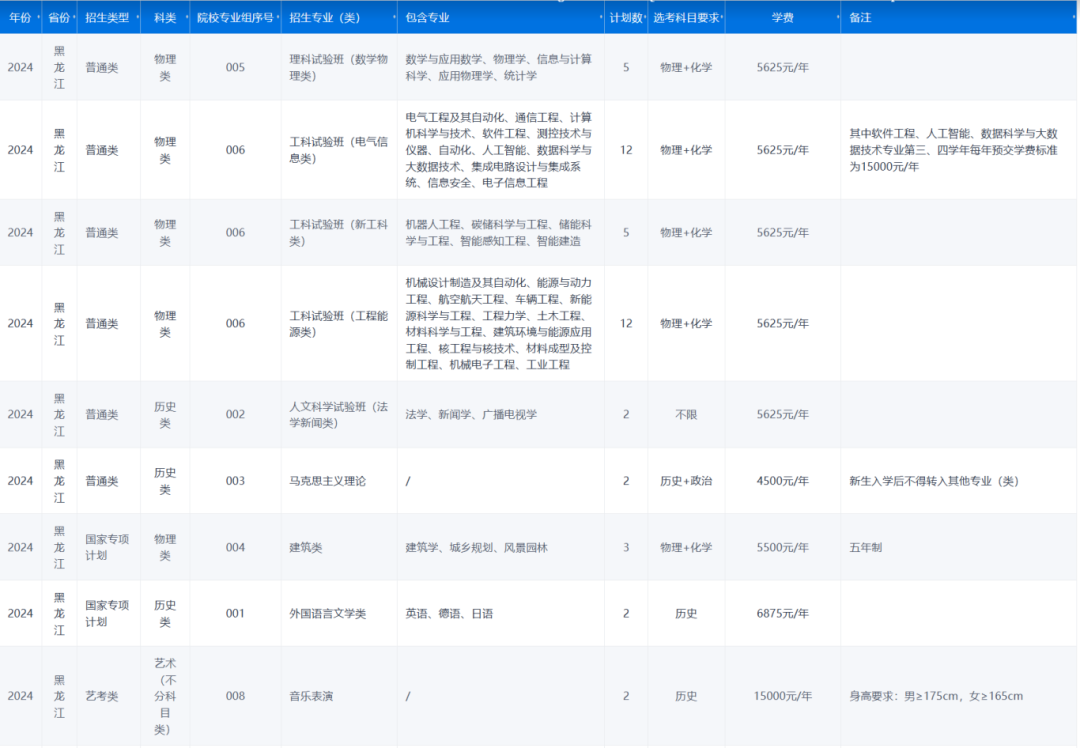The image size is (1080, 748).
Task: Click the sort arrow on 学费 column
Action: [x=837, y=16]
